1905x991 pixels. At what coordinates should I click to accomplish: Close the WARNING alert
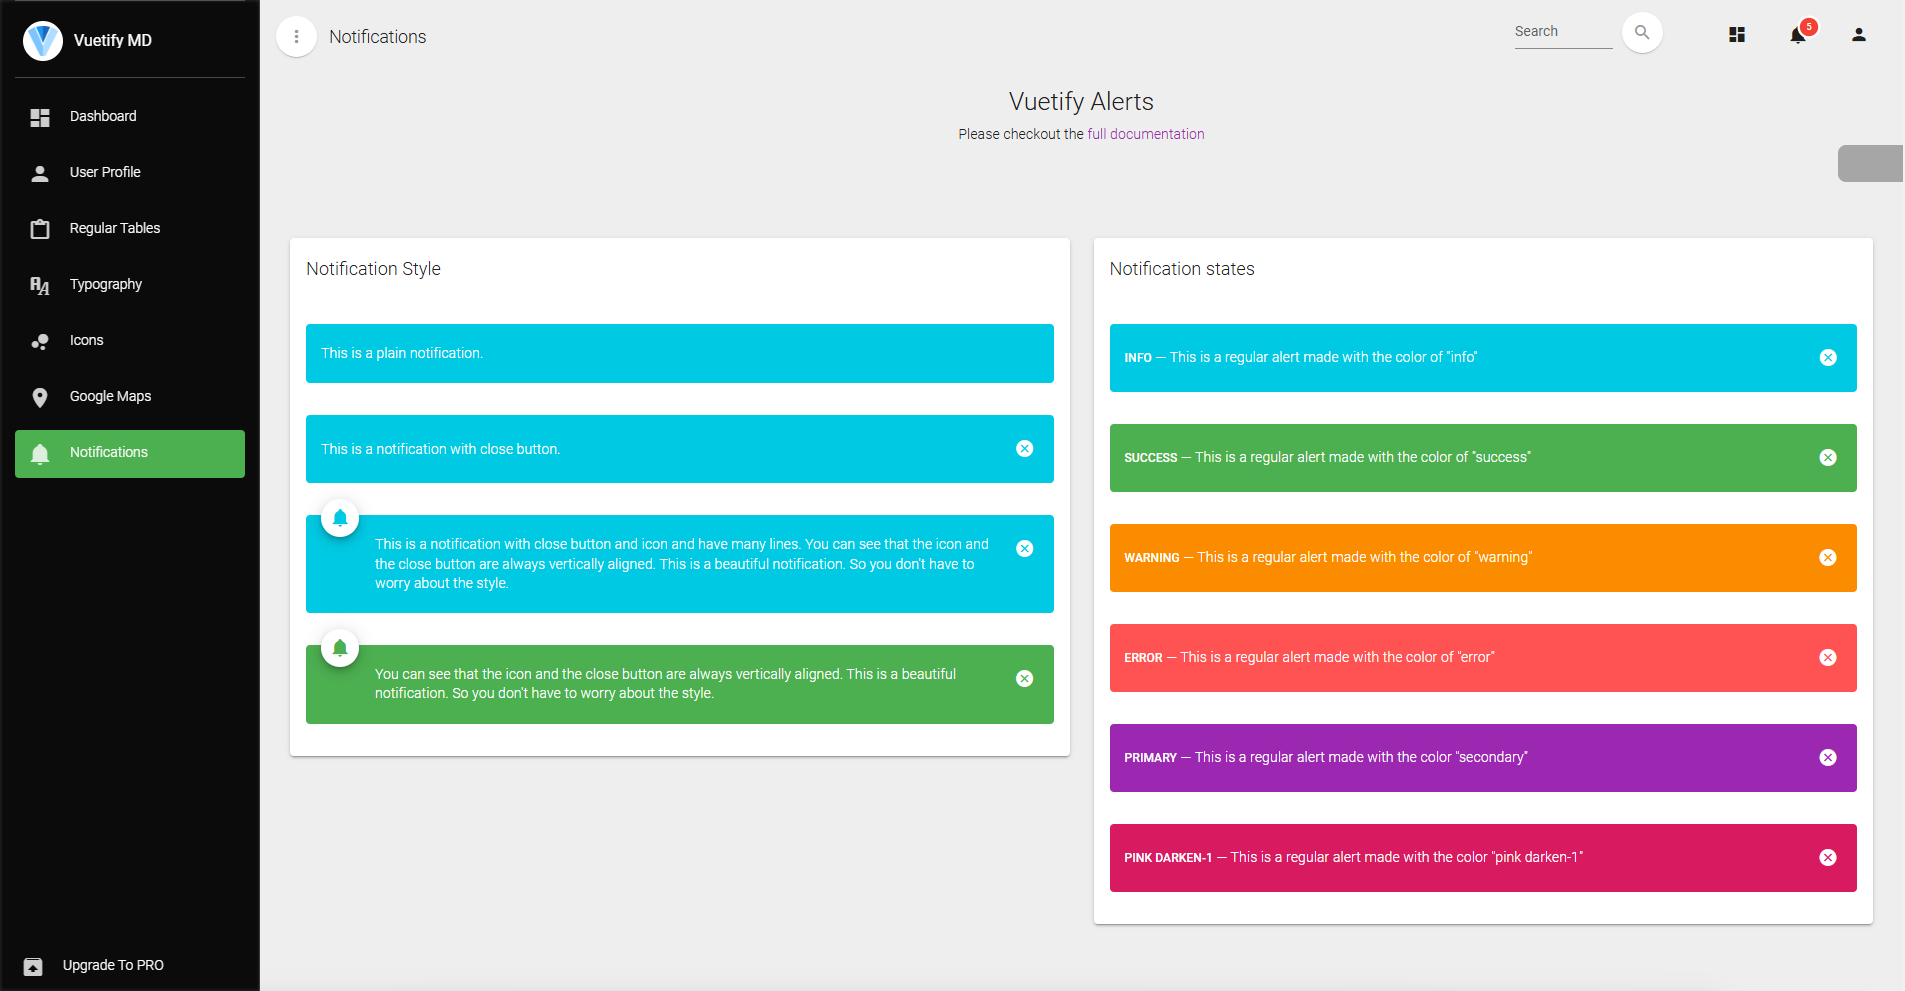tap(1828, 558)
